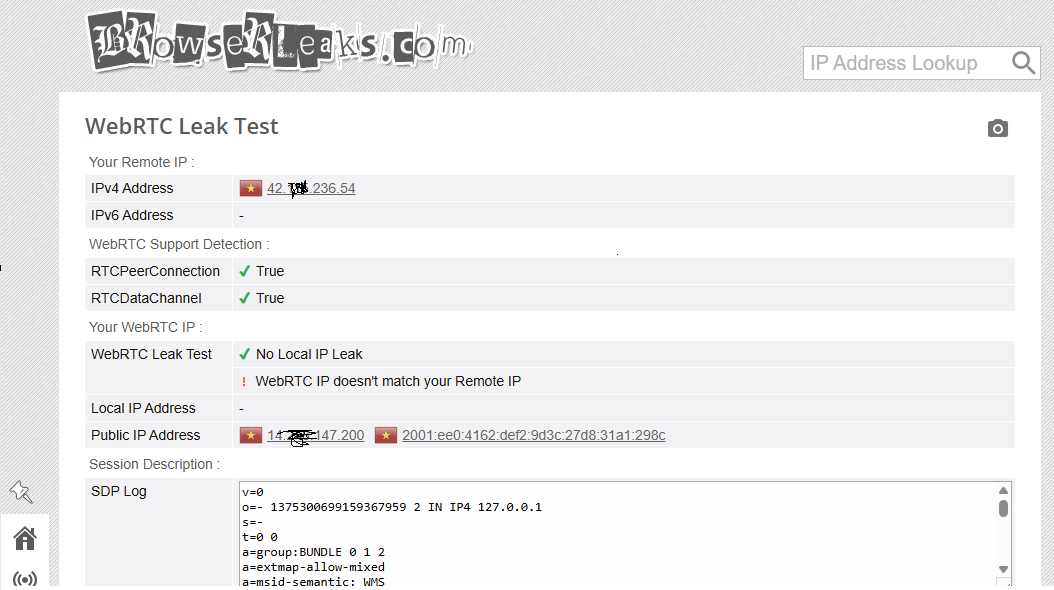Open the home icon in sidebar
Viewport: 1054px width, 590px height.
click(25, 538)
